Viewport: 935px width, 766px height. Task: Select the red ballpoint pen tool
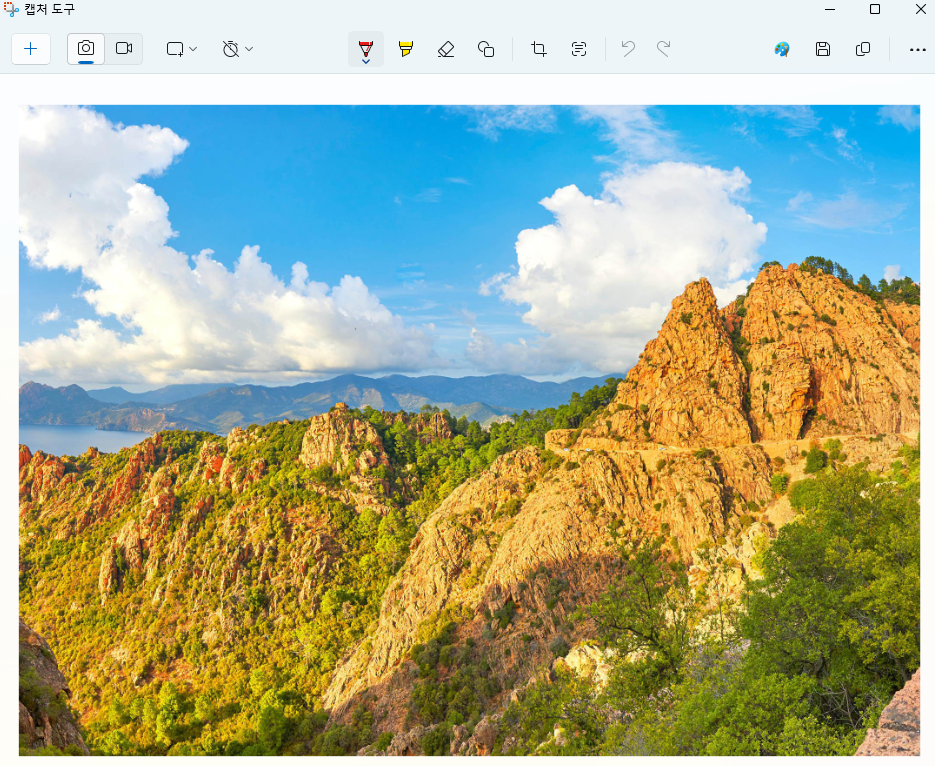[366, 48]
